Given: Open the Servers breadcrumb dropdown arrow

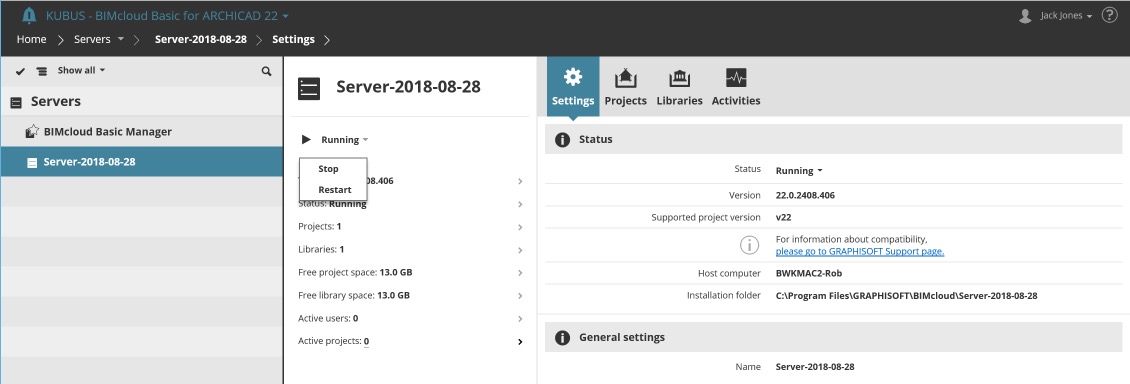Looking at the screenshot, I should coord(120,39).
